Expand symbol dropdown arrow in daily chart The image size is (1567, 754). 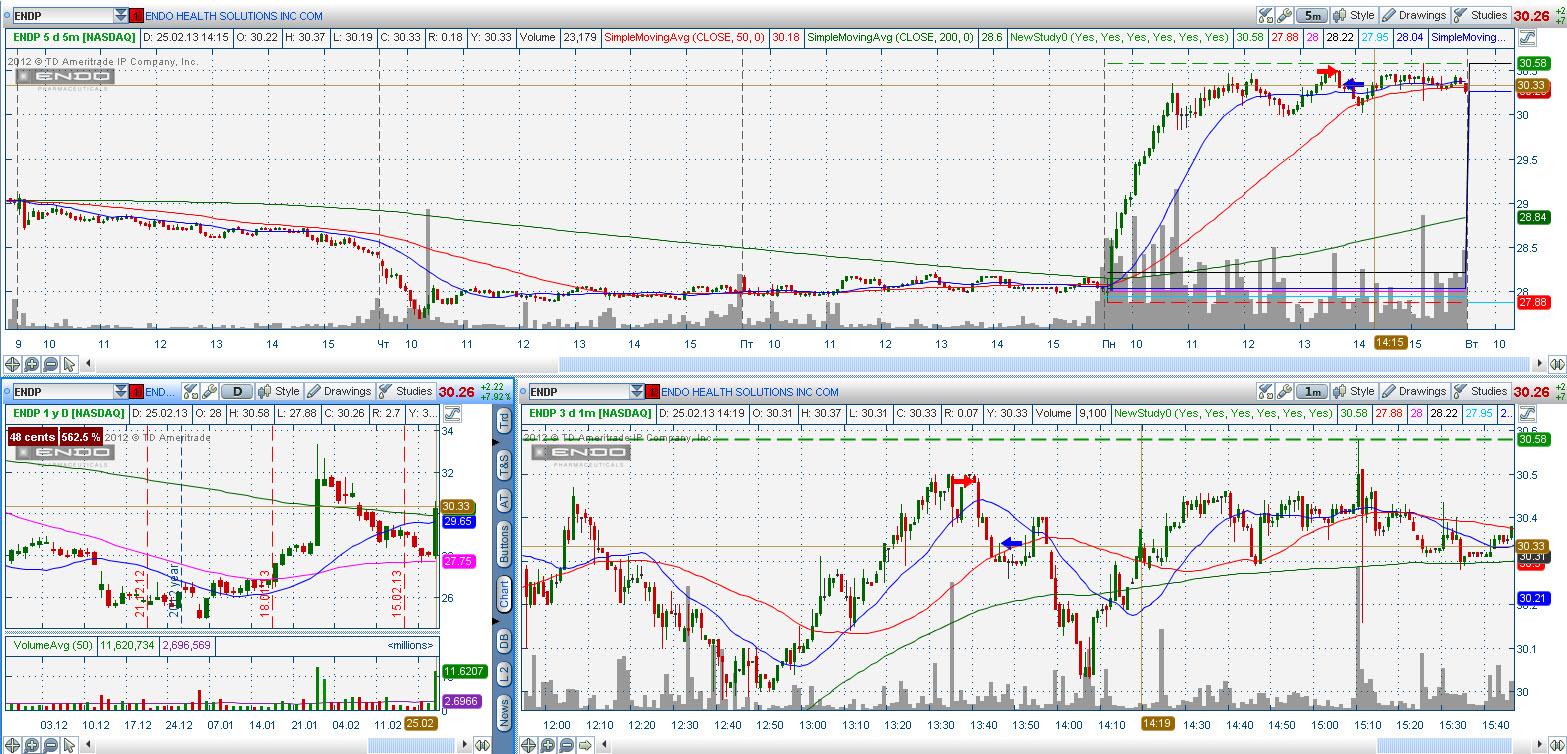click(x=120, y=392)
